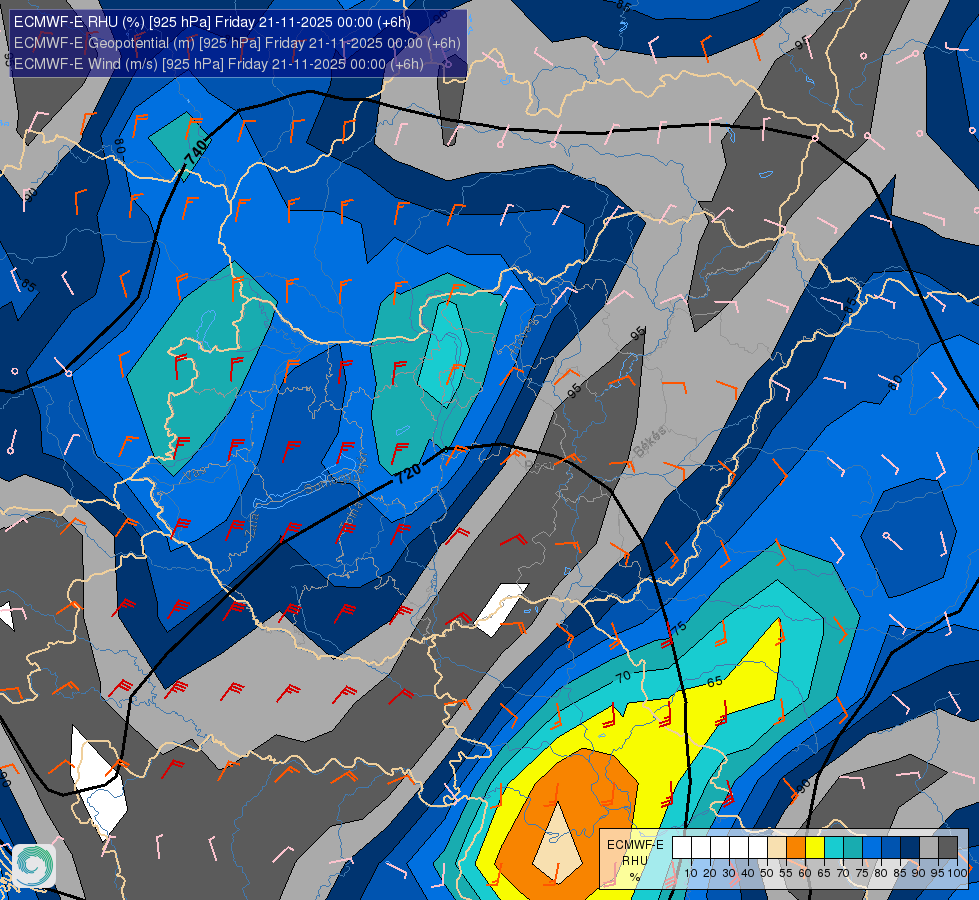Click the white 40–50 legend swatch
This screenshot has height=900, width=979.
[x=758, y=848]
